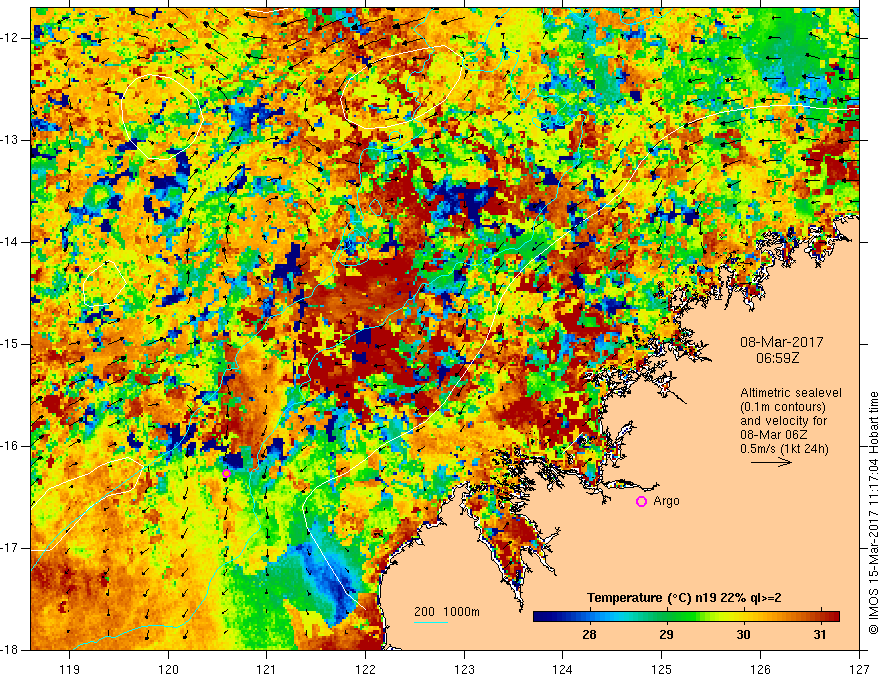Click the color bar value '30'
The width and height of the screenshot is (880, 680).
[743, 635]
